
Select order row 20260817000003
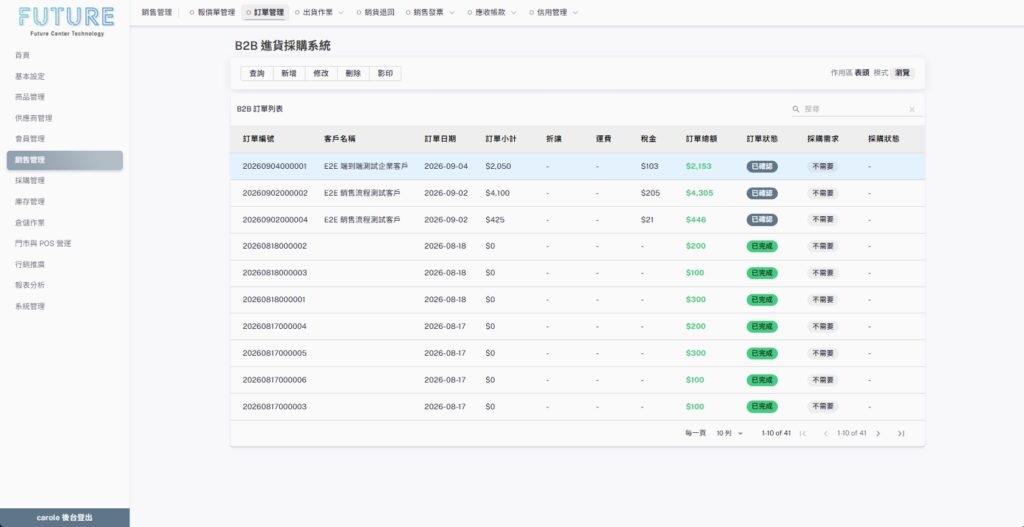(x=577, y=407)
